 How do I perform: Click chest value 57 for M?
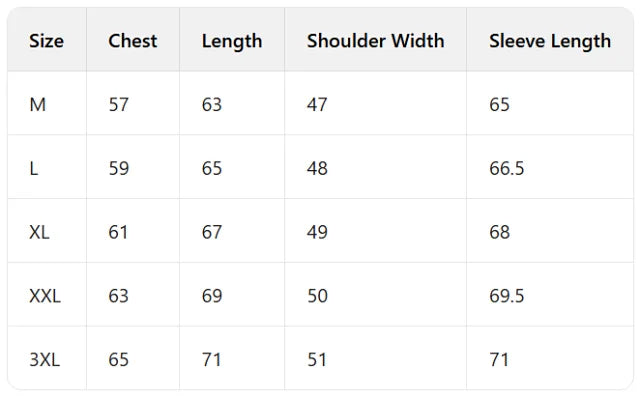[118, 105]
